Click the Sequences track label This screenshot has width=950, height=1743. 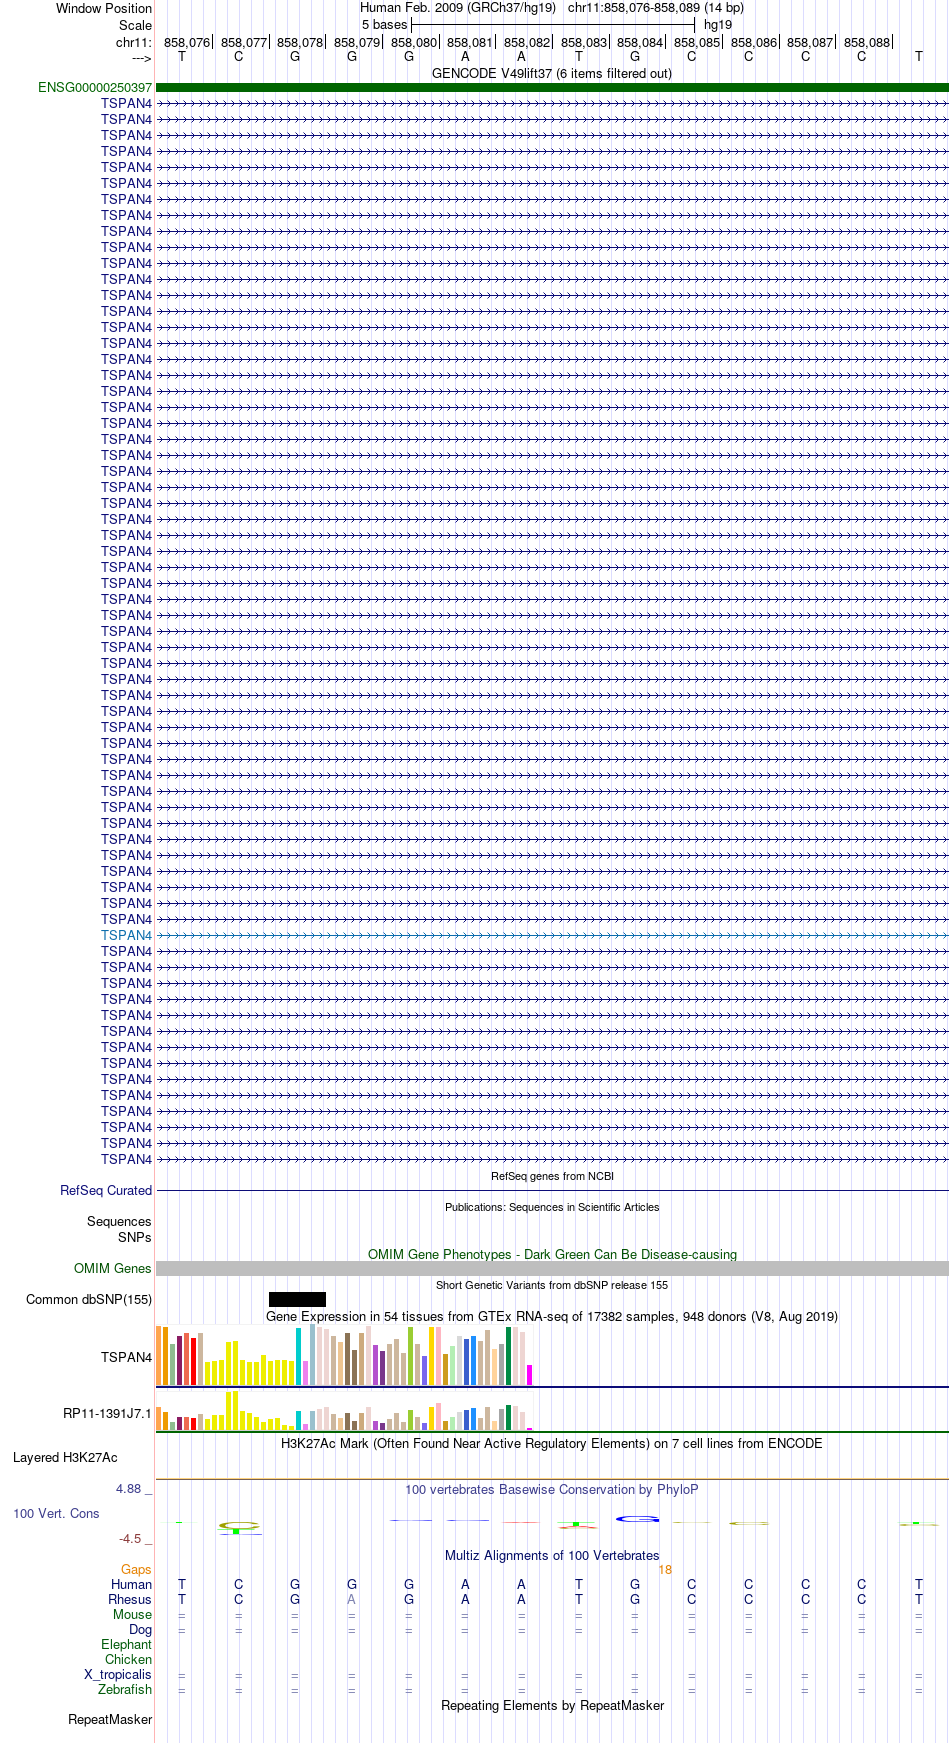[119, 1221]
